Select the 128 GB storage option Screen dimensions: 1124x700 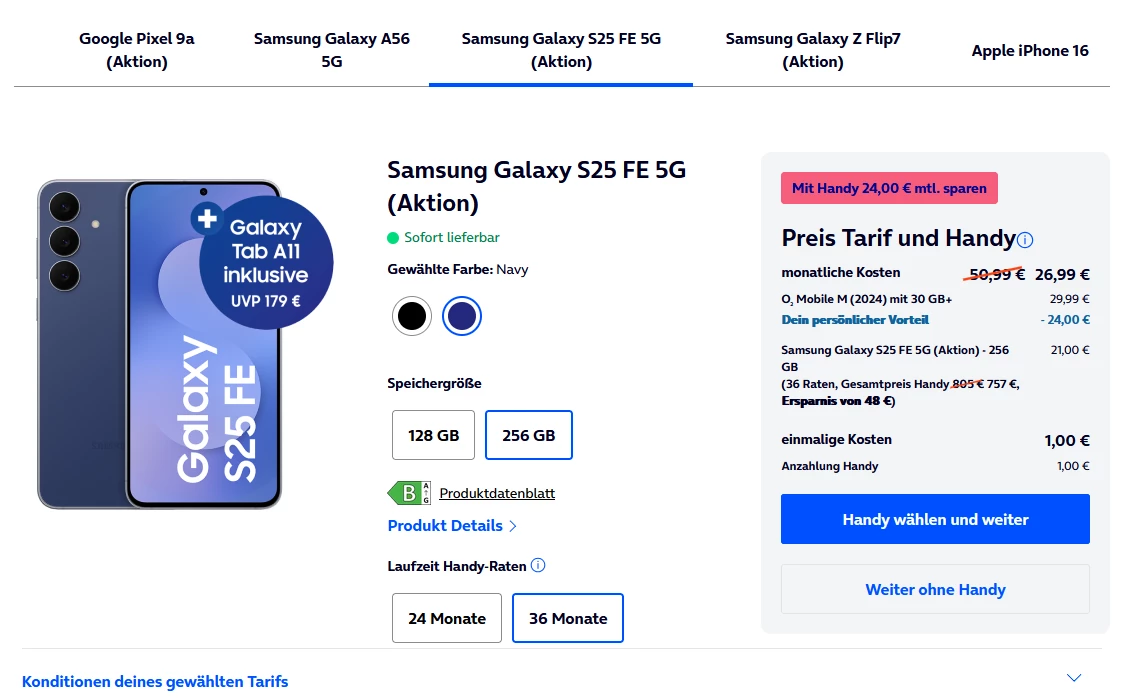tap(433, 435)
